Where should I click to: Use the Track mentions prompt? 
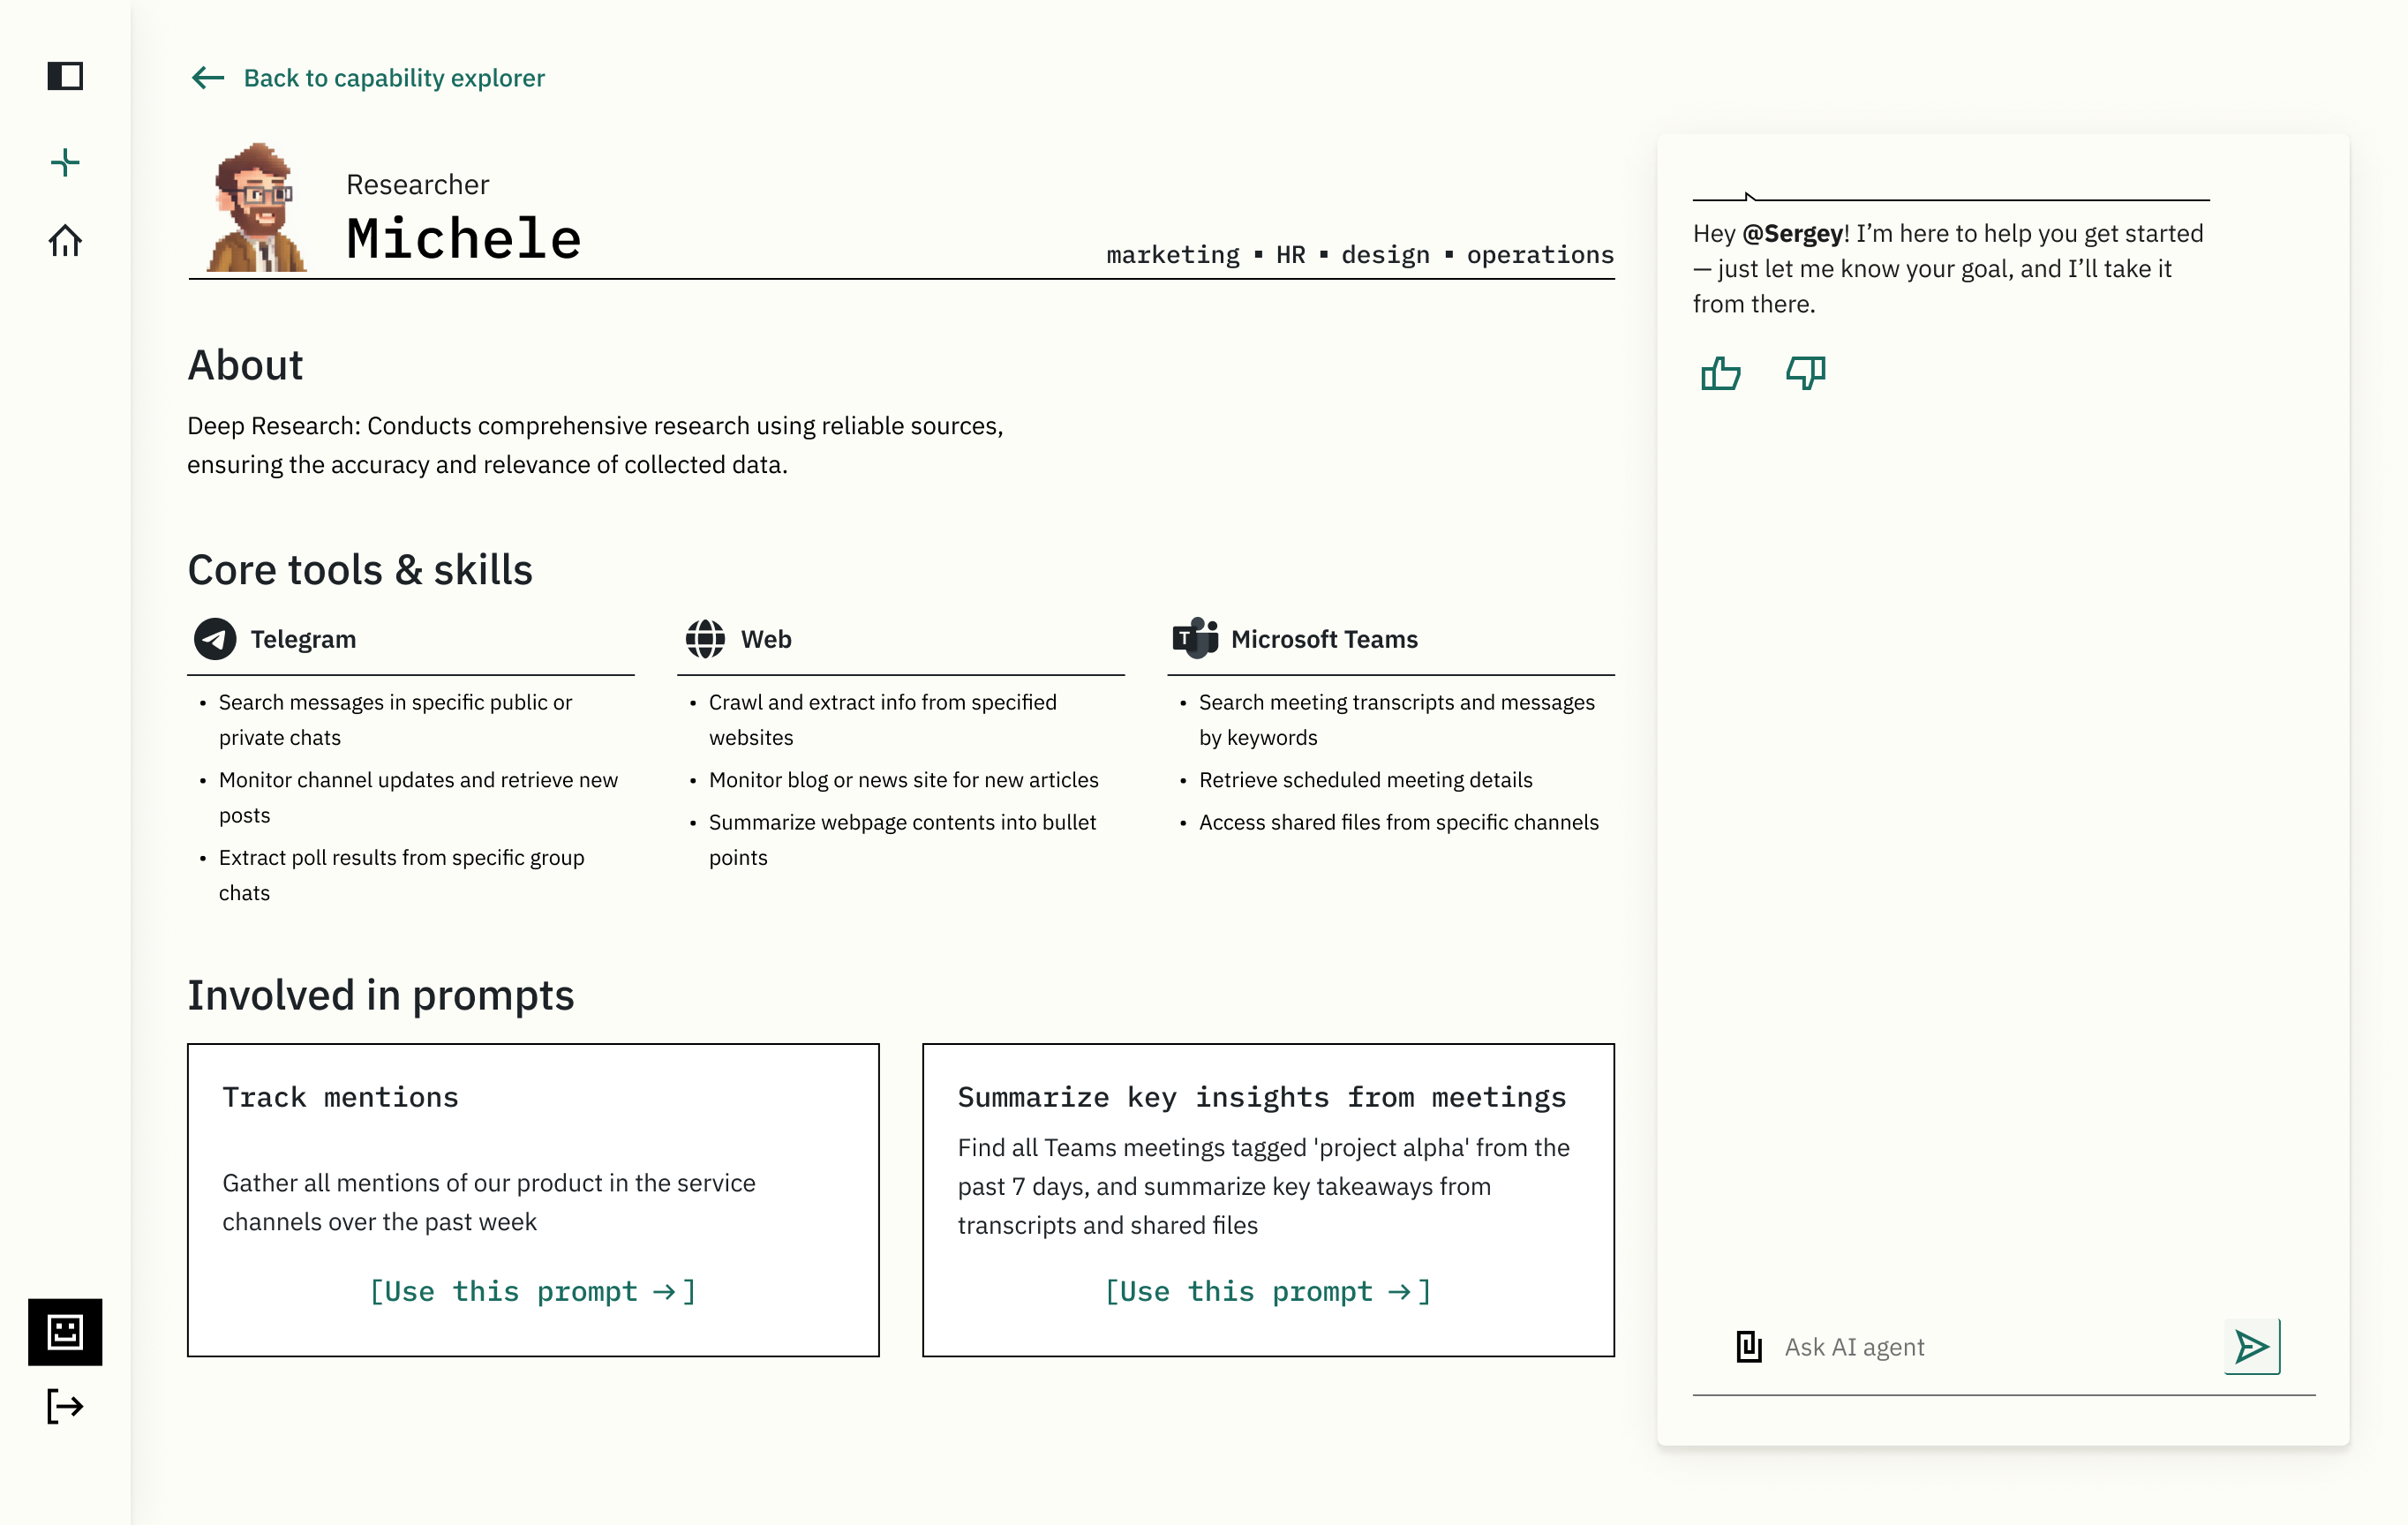(x=533, y=1291)
